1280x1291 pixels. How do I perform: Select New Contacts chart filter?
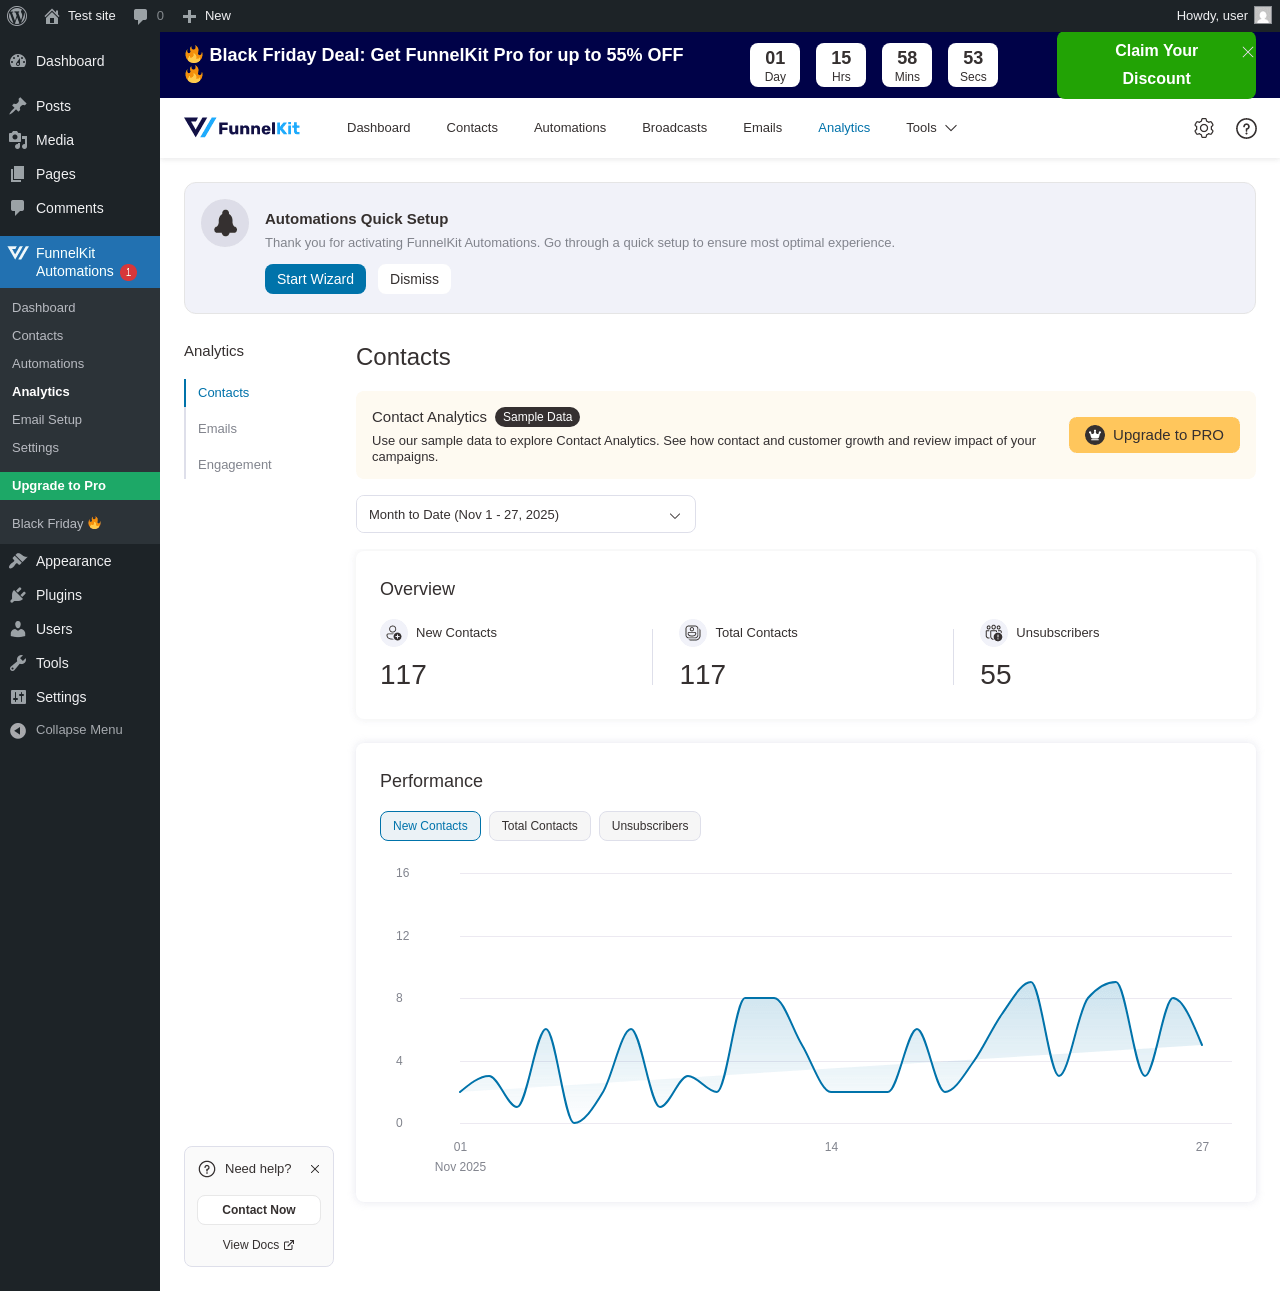430,826
